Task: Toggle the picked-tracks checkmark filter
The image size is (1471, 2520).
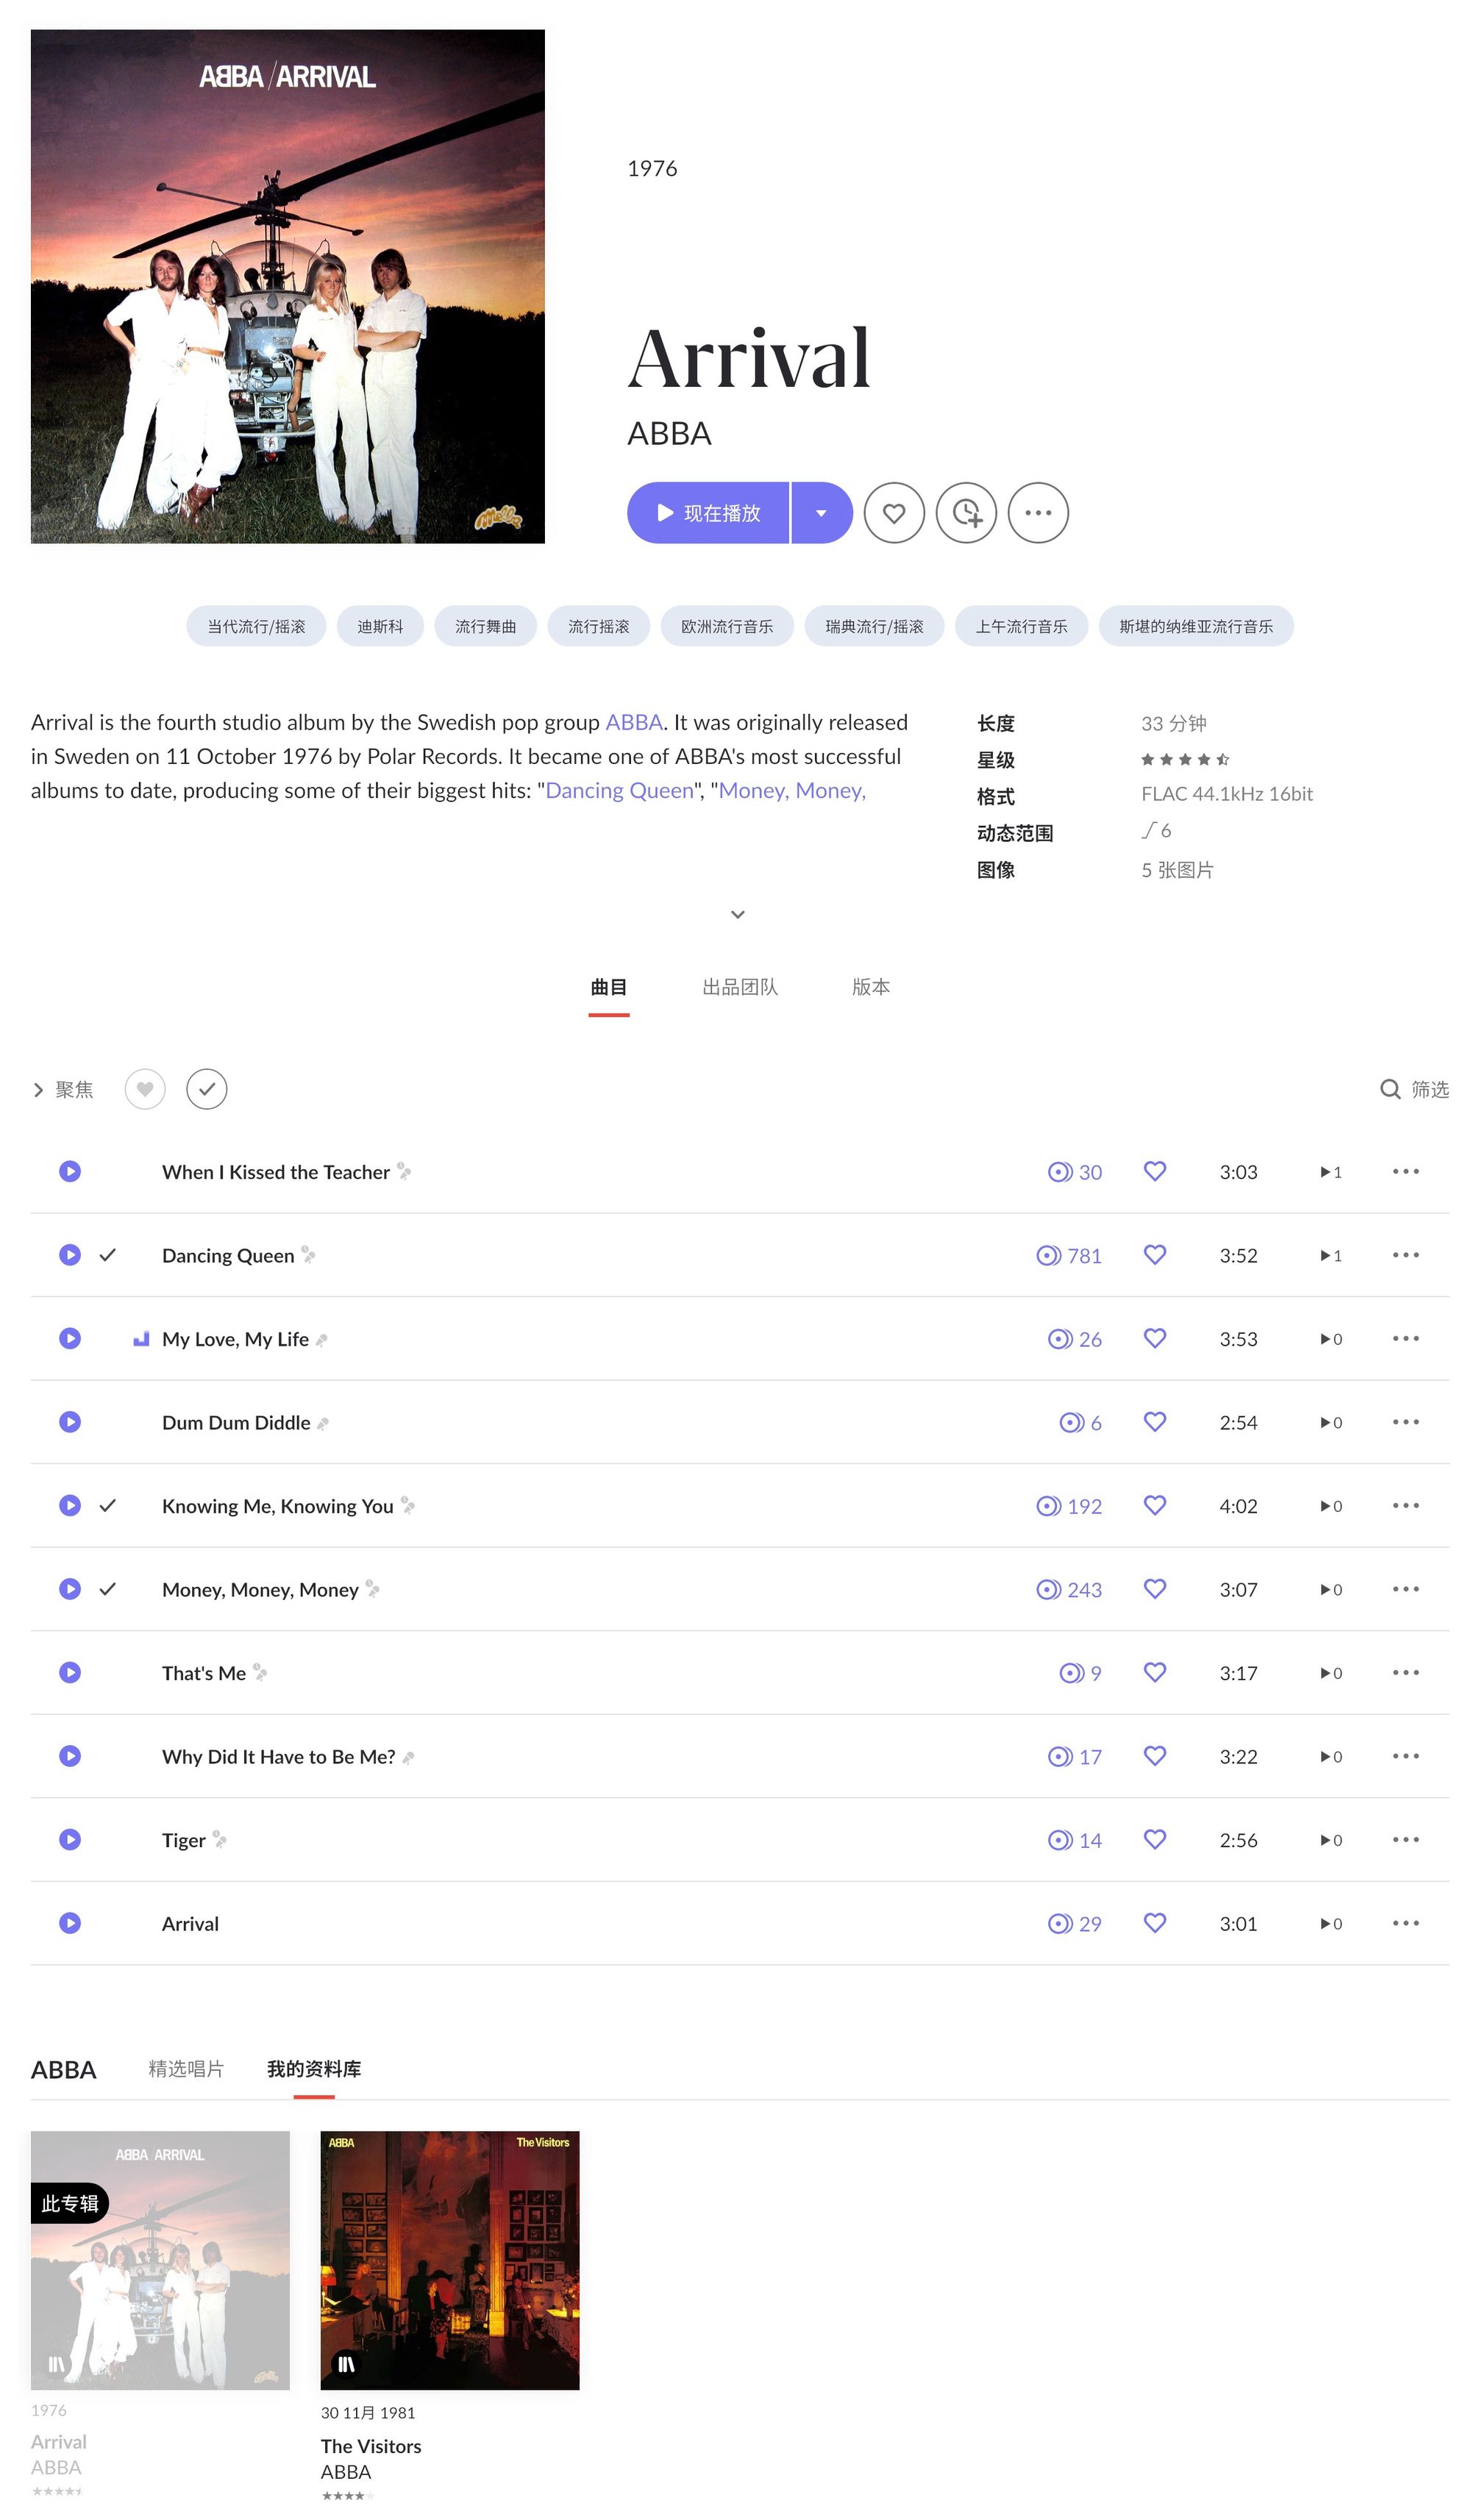Action: pos(206,1089)
